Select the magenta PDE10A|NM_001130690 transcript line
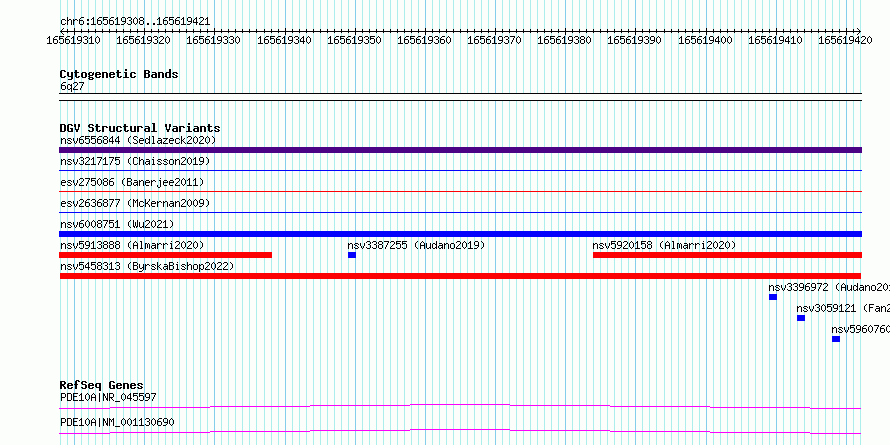The height and width of the screenshot is (445, 890). click(x=460, y=431)
